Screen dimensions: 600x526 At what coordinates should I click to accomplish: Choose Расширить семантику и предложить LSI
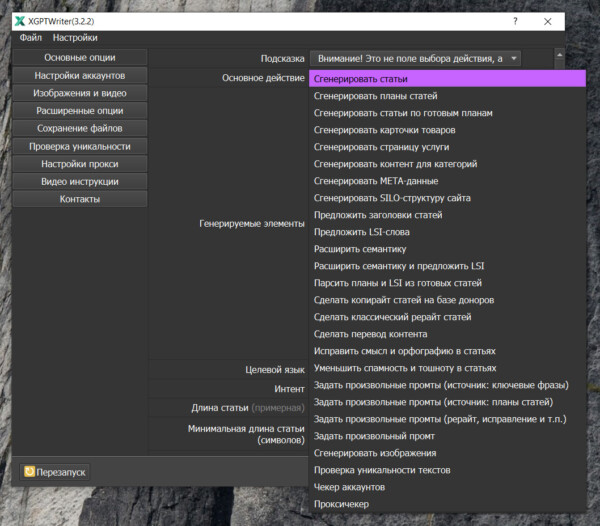point(447,266)
